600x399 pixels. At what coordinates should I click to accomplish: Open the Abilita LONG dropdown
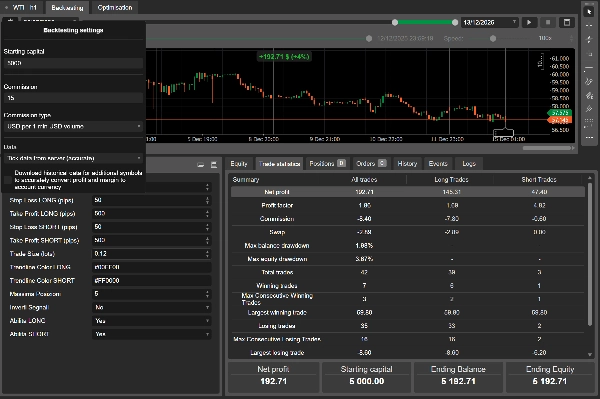pos(152,321)
